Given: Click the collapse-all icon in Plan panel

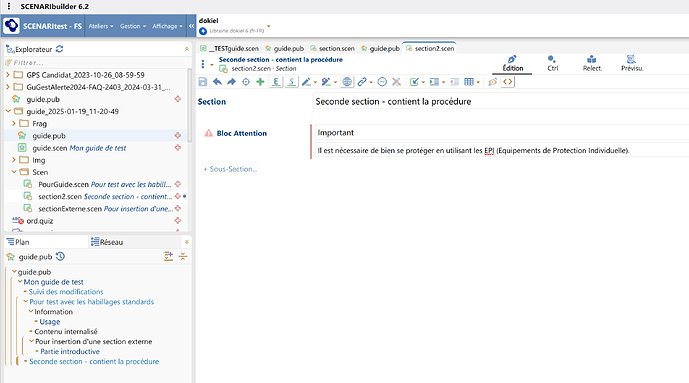Looking at the screenshot, I should pyautogui.click(x=183, y=256).
